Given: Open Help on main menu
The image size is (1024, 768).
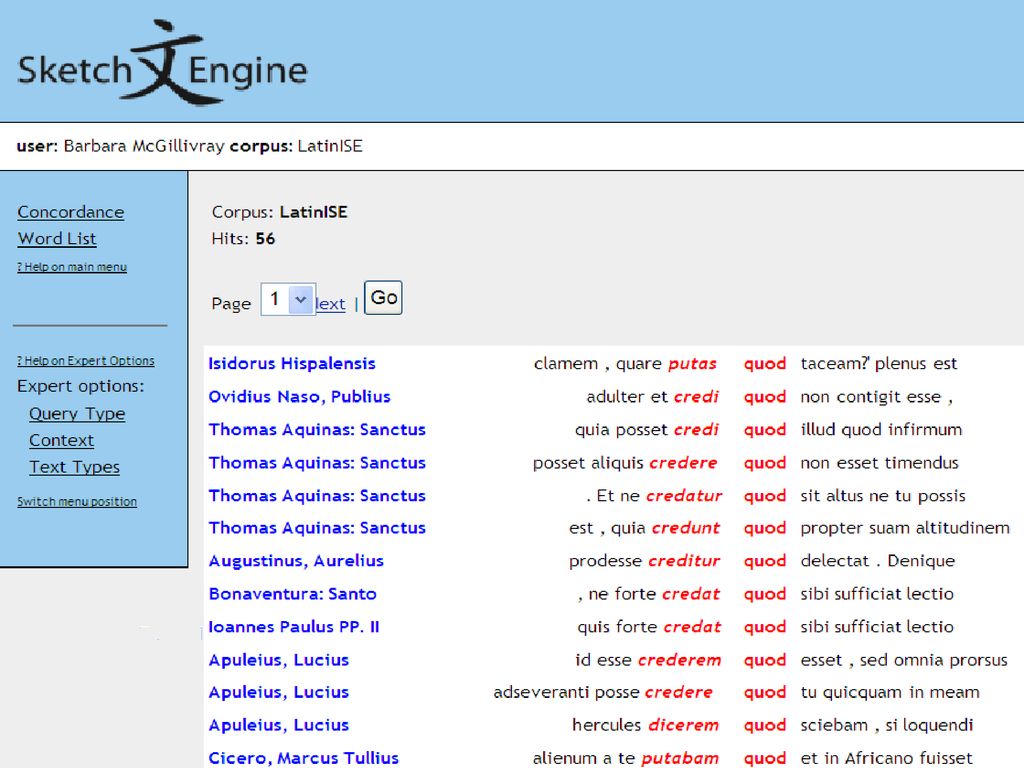Looking at the screenshot, I should pyautogui.click(x=71, y=267).
